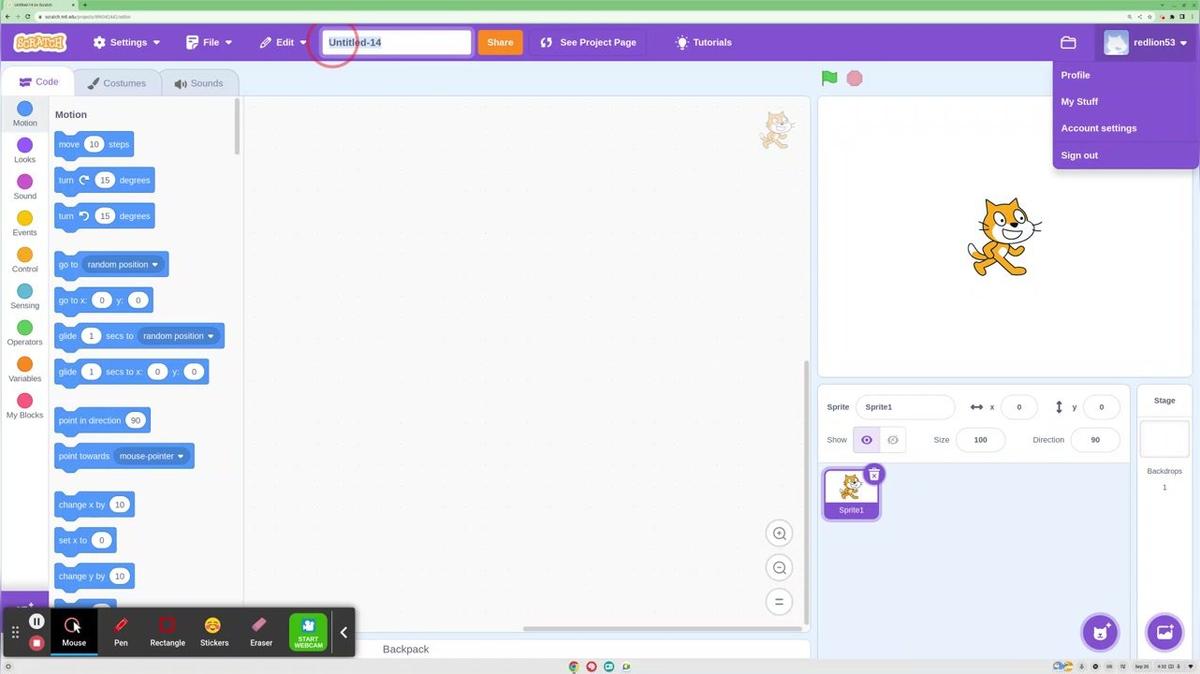The image size is (1200, 674).
Task: Click the zoom in magnifier icon
Action: pos(779,533)
